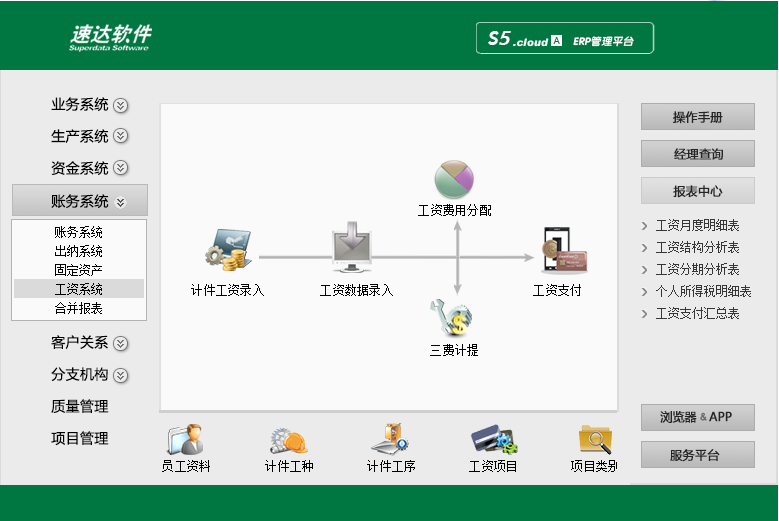The width and height of the screenshot is (779, 521).
Task: Open the 工资支付 phone and card icon
Action: coord(564,250)
